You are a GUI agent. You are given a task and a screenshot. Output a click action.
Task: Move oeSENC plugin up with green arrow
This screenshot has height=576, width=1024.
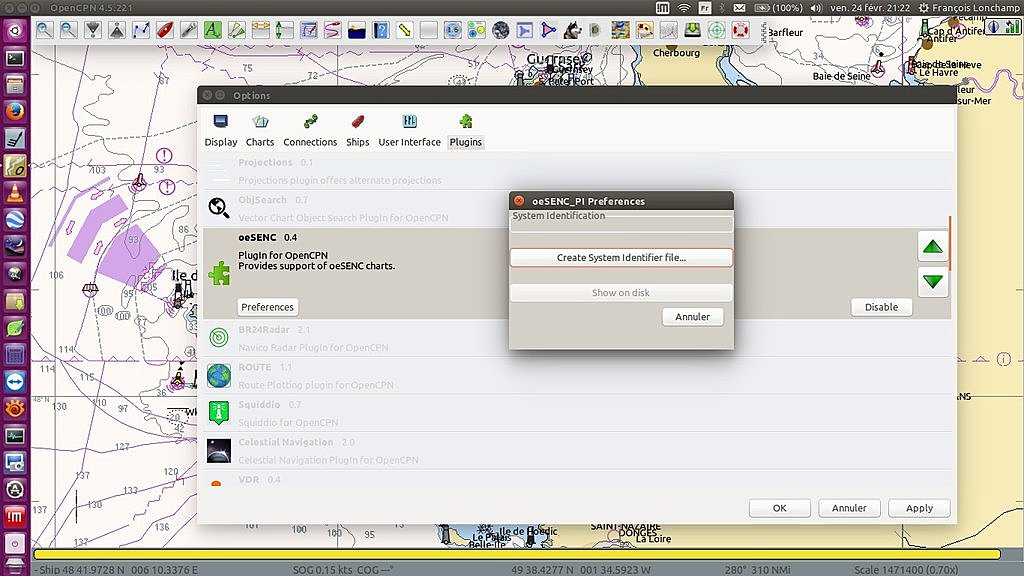click(x=933, y=247)
